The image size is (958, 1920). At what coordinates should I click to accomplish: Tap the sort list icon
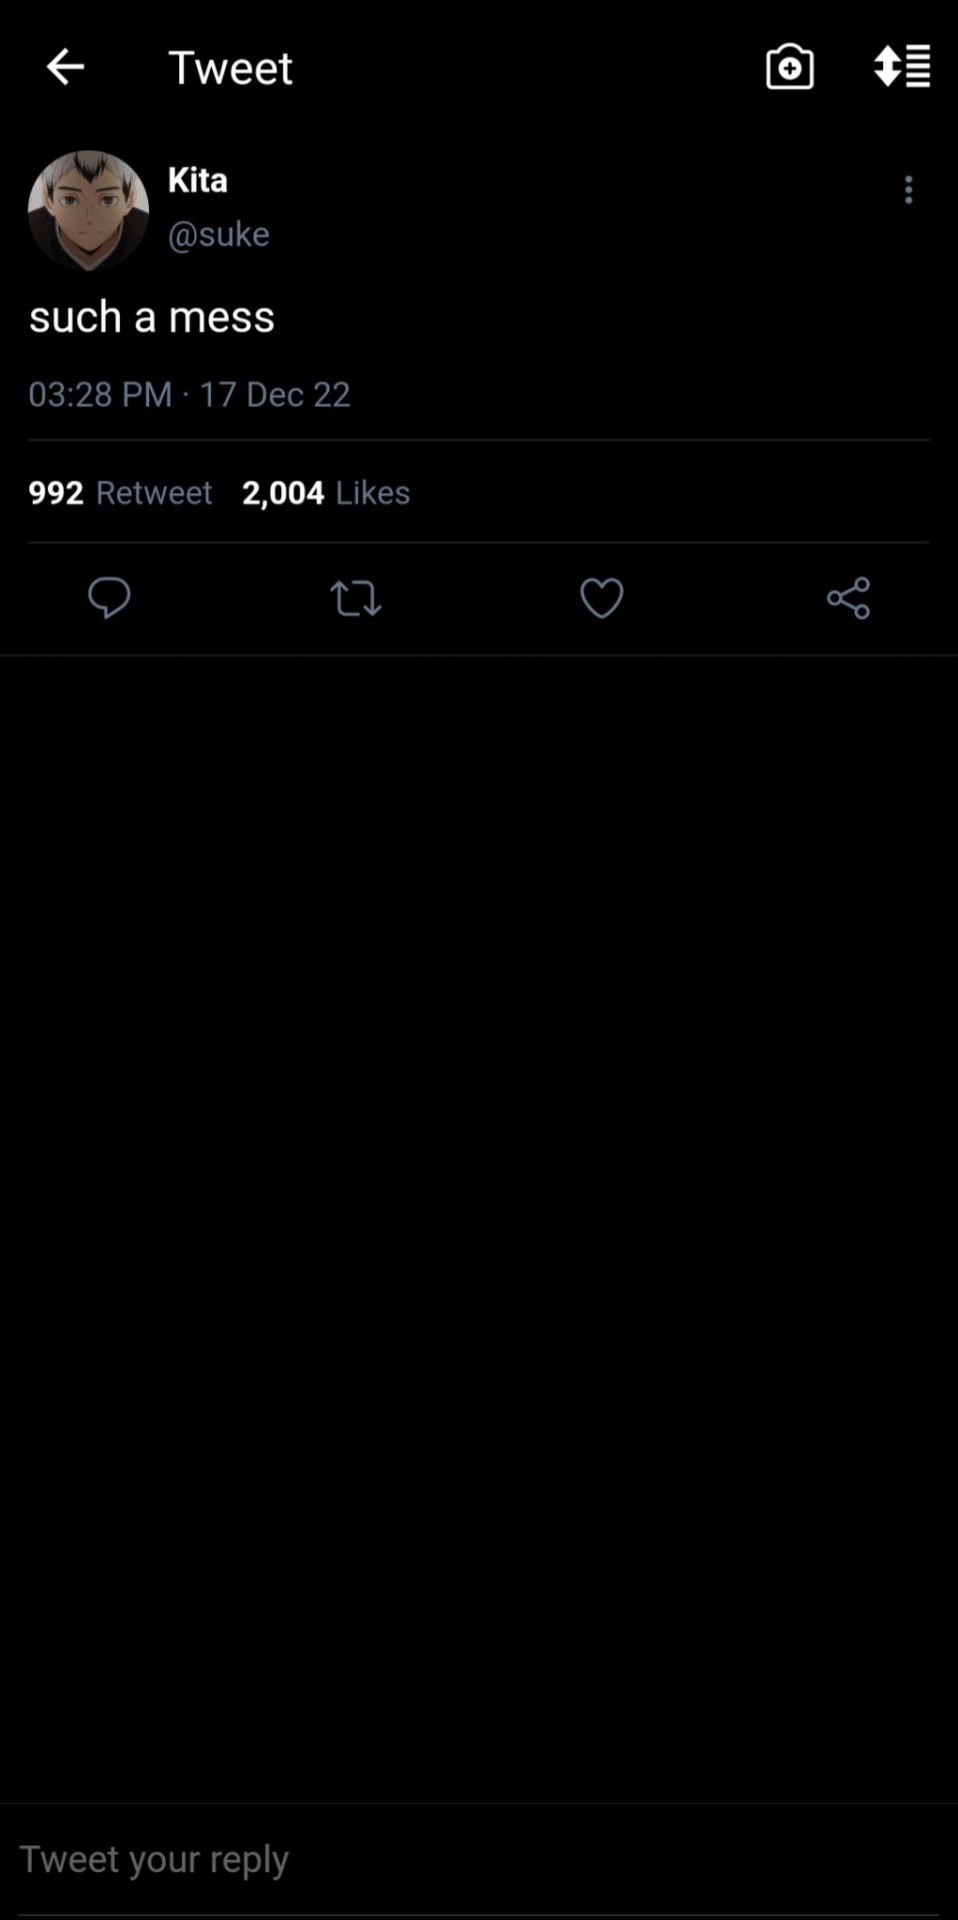point(902,67)
